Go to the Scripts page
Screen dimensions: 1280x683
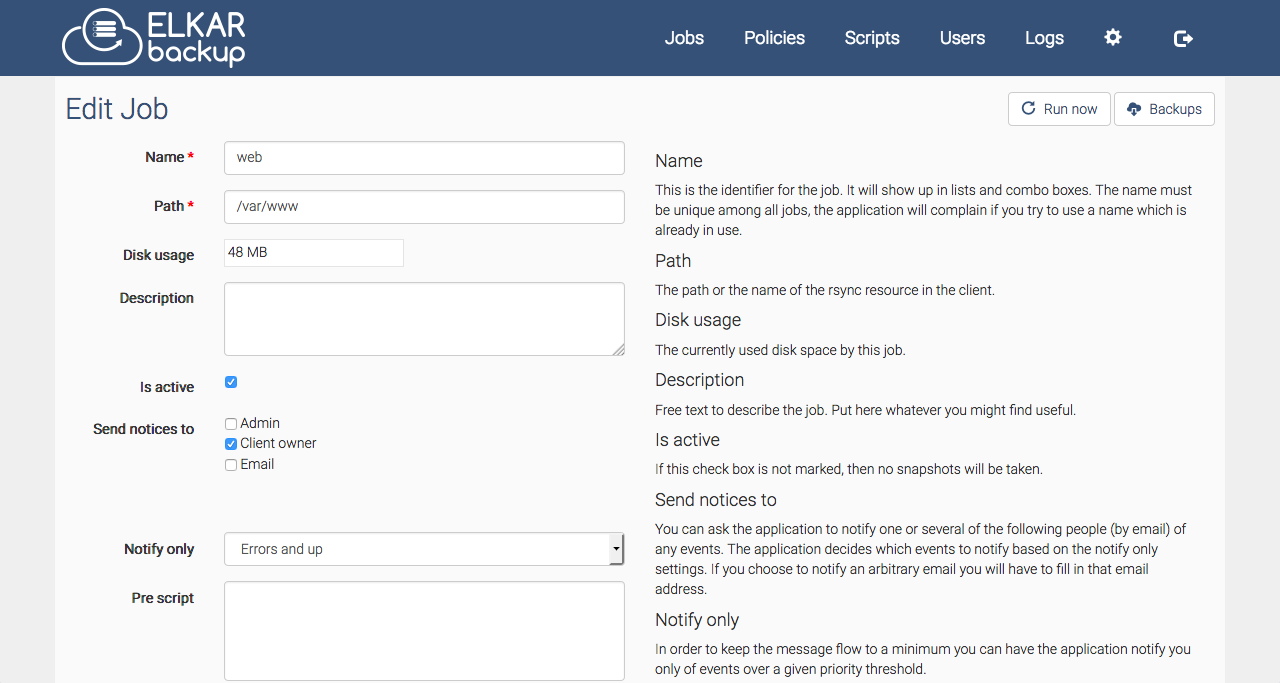[872, 38]
